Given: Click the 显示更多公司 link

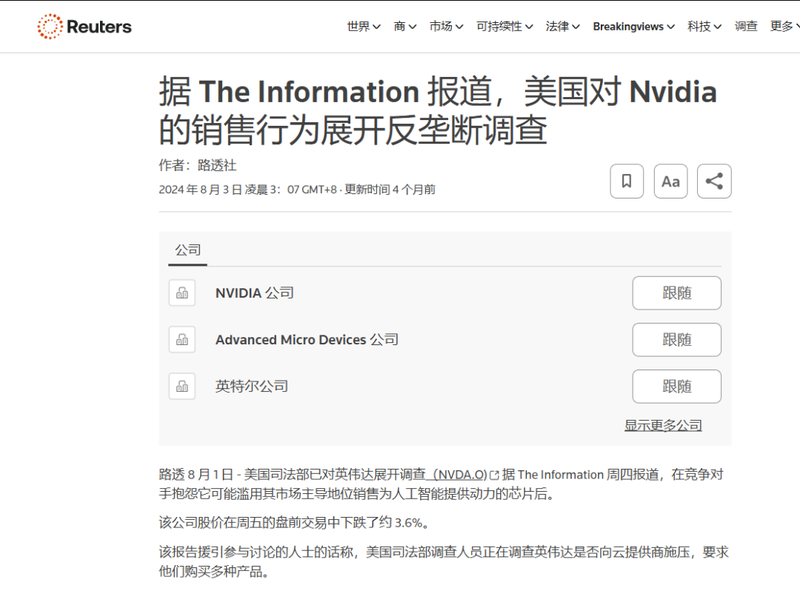Looking at the screenshot, I should click(x=663, y=425).
